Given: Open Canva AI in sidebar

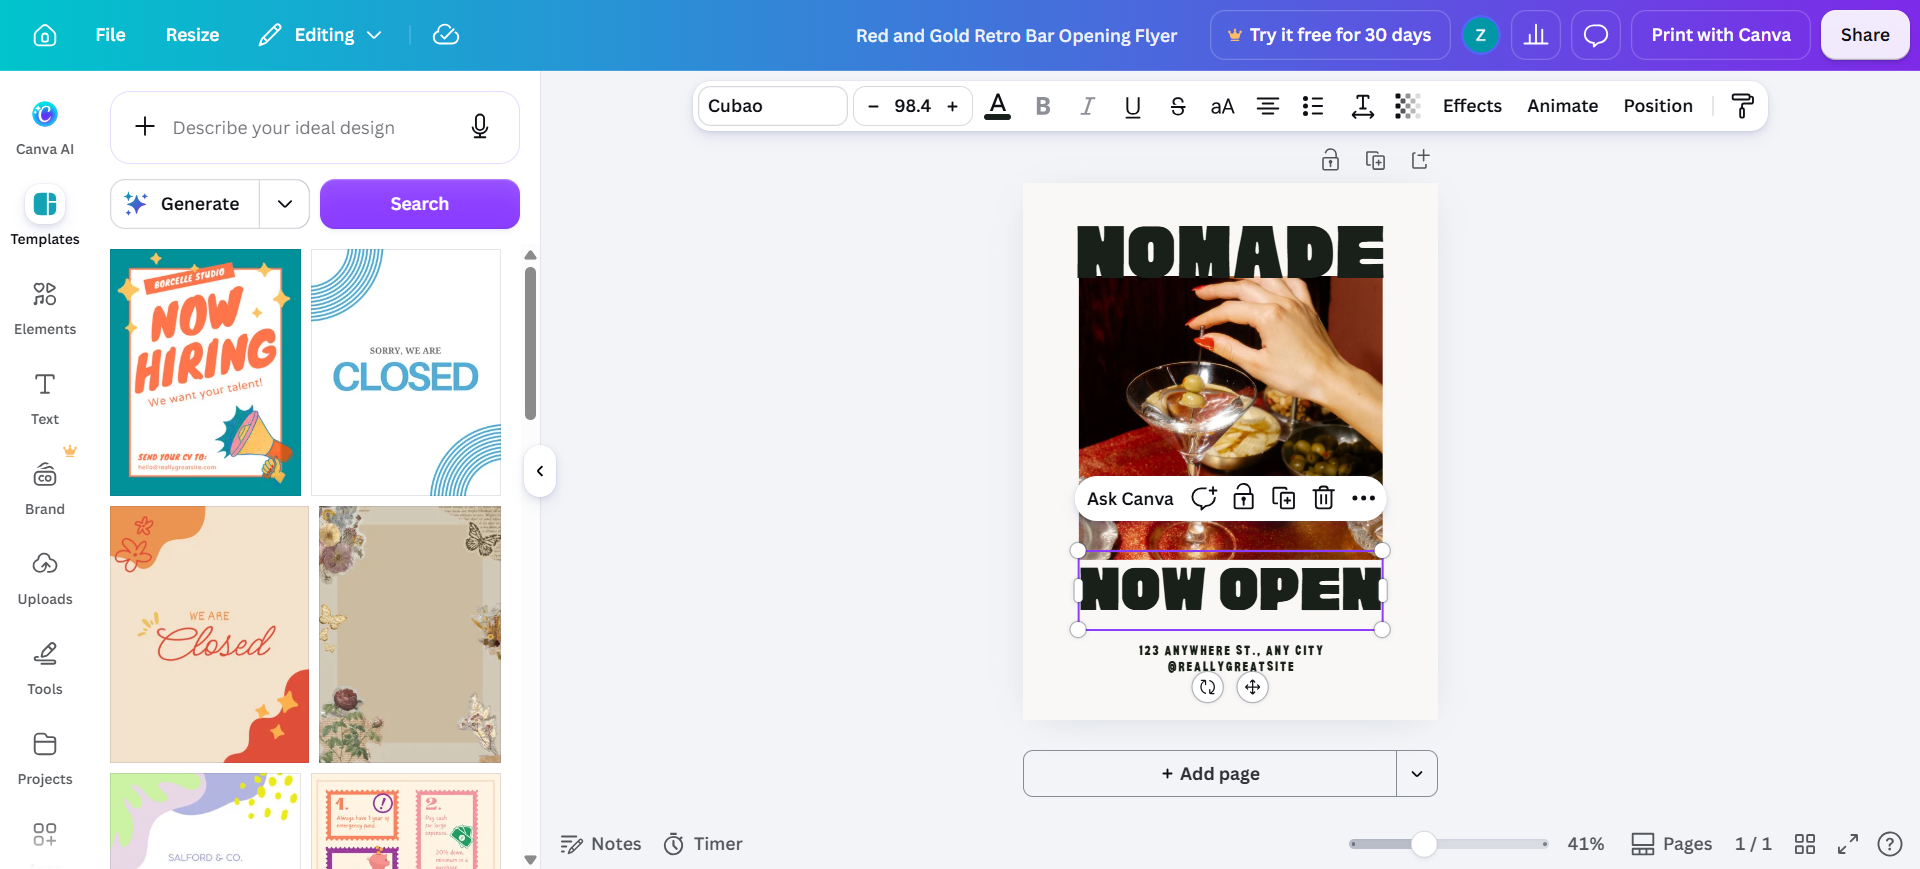Looking at the screenshot, I should pos(45,128).
